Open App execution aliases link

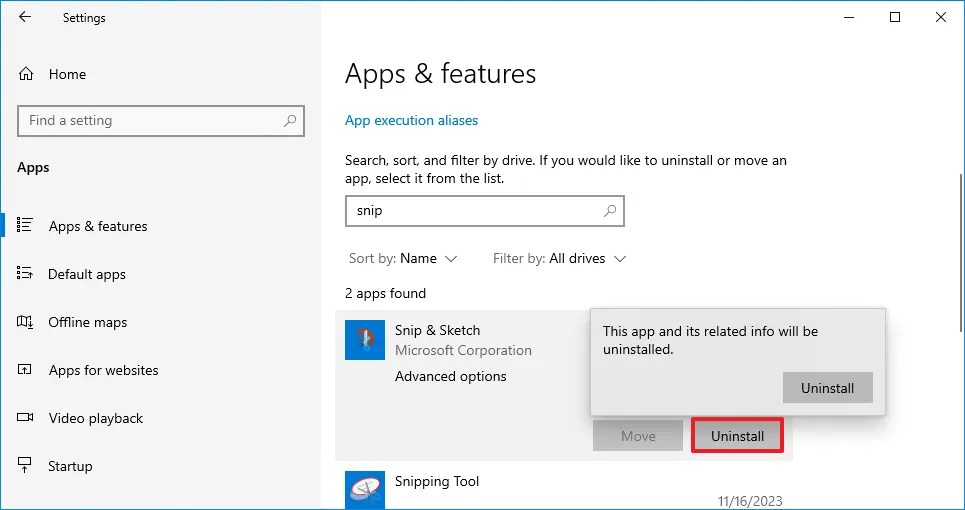(x=411, y=121)
